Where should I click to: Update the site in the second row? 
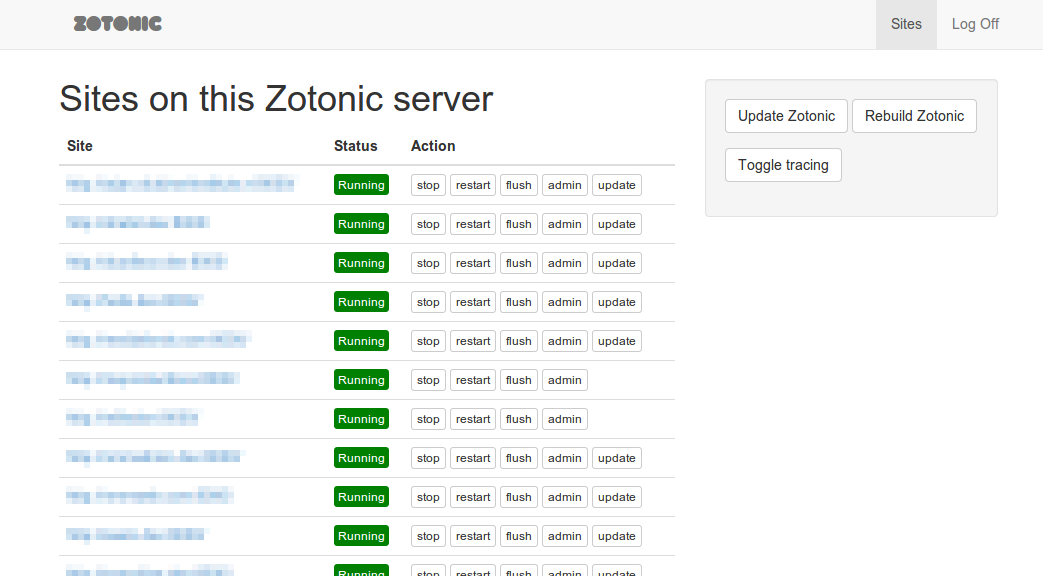tap(617, 224)
